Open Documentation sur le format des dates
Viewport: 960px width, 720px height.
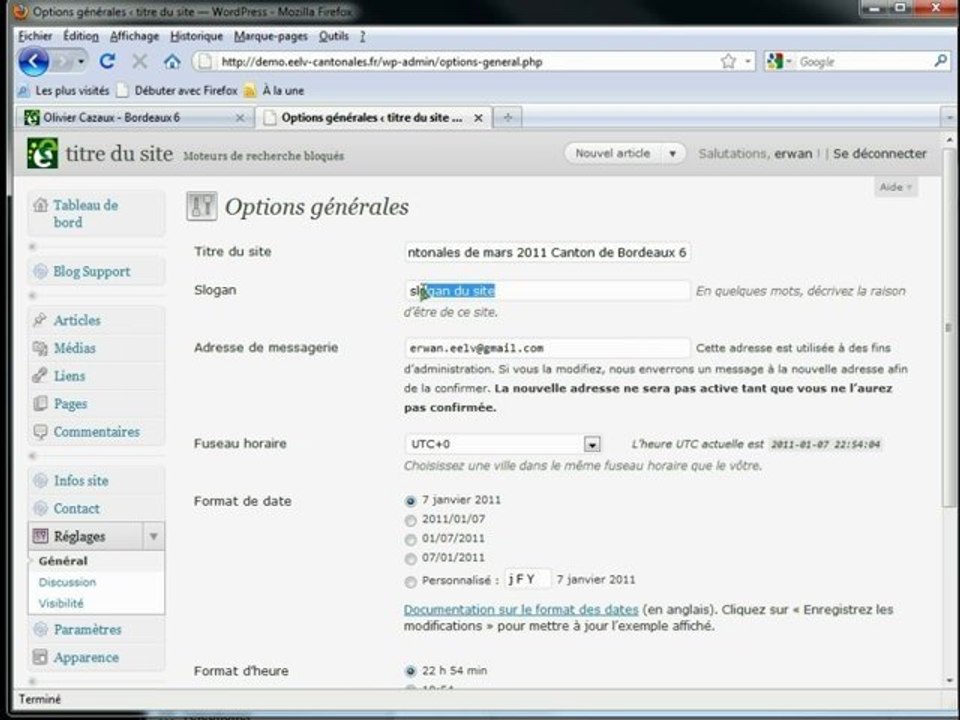click(521, 610)
